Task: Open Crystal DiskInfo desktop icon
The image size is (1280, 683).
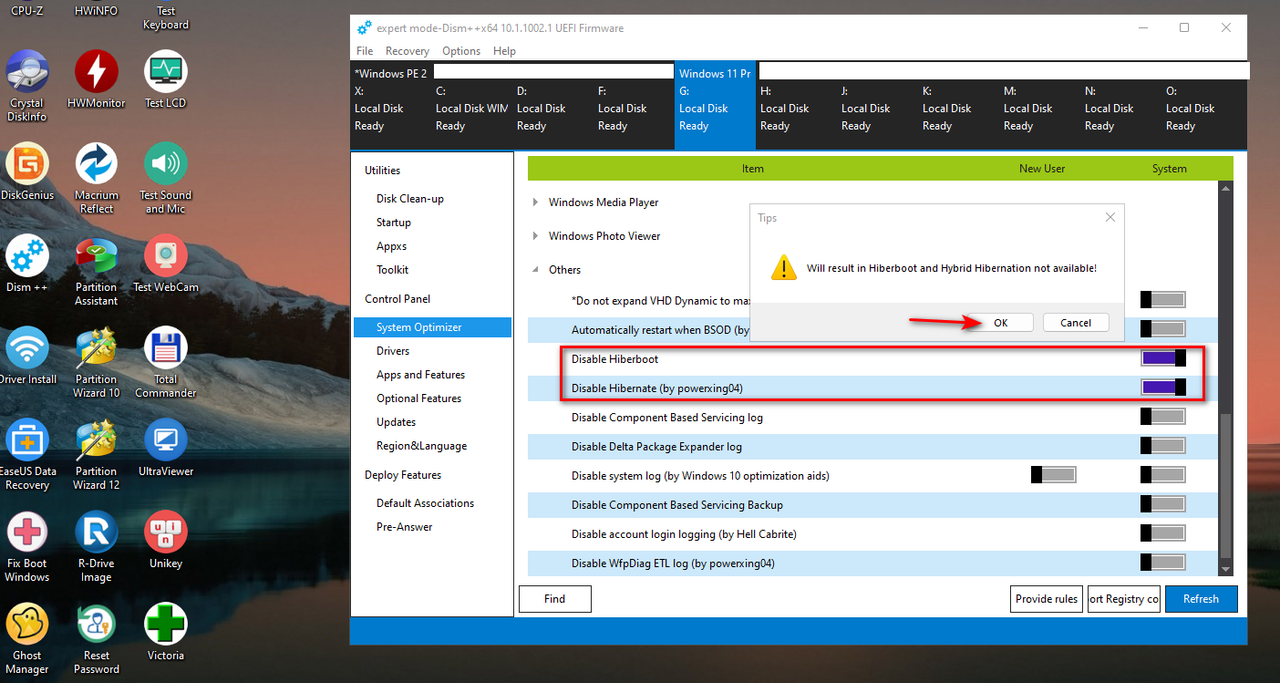Action: [27, 85]
